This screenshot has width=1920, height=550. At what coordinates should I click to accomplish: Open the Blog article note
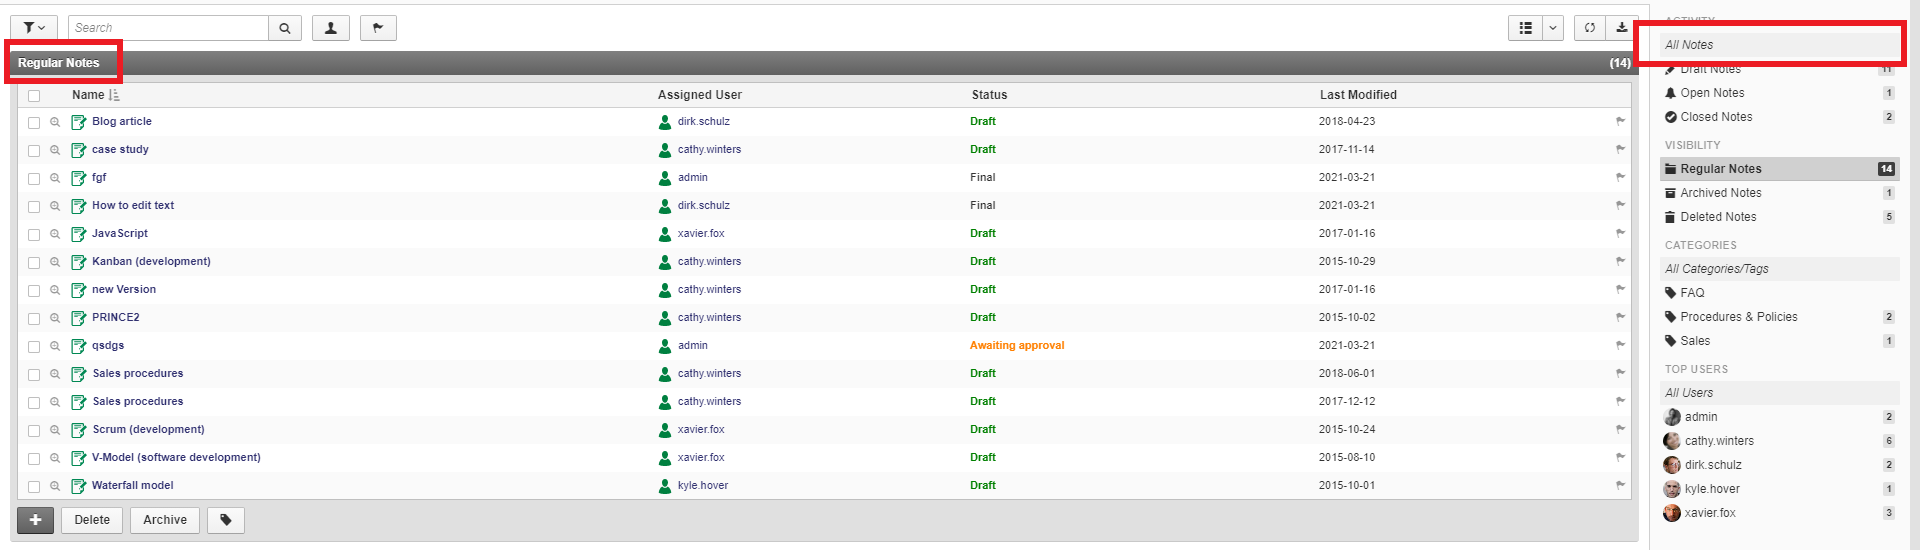[122, 121]
